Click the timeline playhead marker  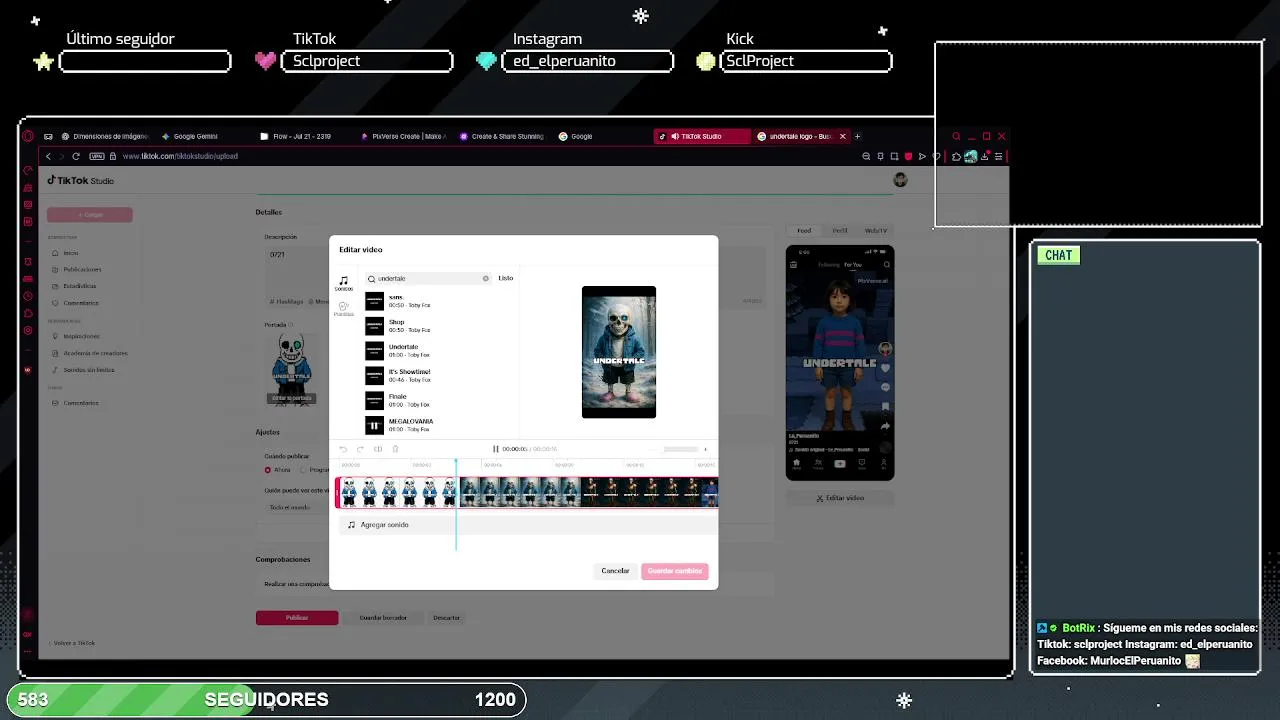(456, 462)
